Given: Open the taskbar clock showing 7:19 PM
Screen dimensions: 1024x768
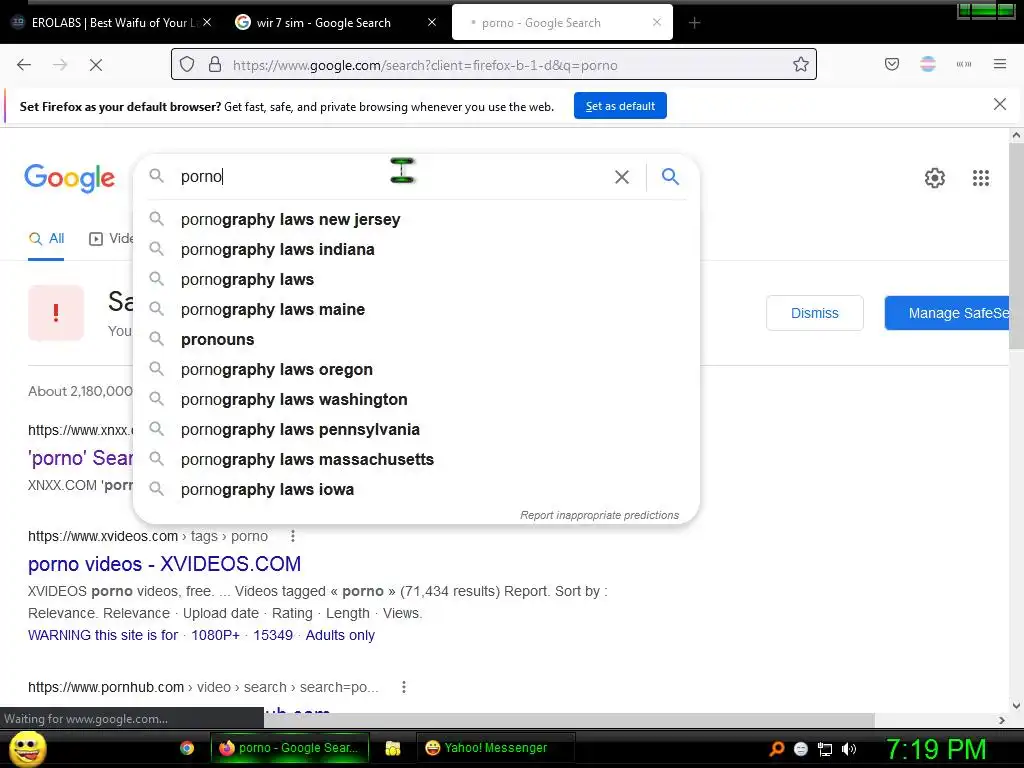Looking at the screenshot, I should [x=935, y=749].
